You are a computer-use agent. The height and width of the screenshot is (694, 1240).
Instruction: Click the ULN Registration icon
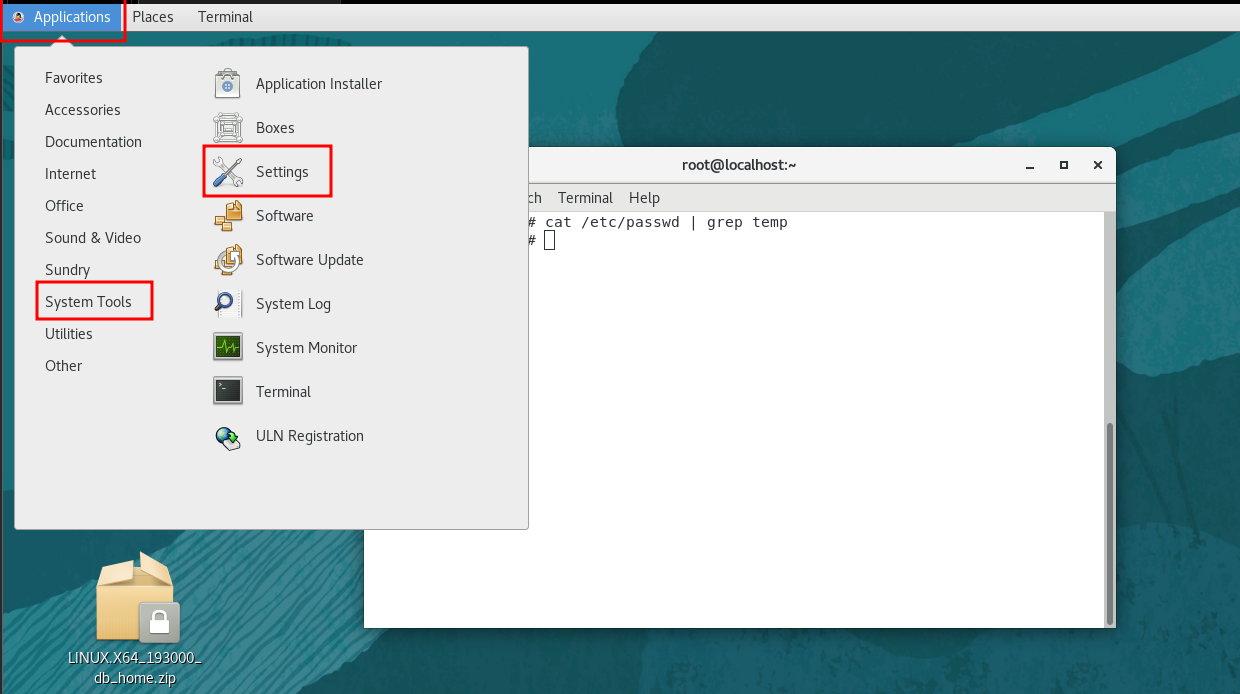tap(228, 436)
